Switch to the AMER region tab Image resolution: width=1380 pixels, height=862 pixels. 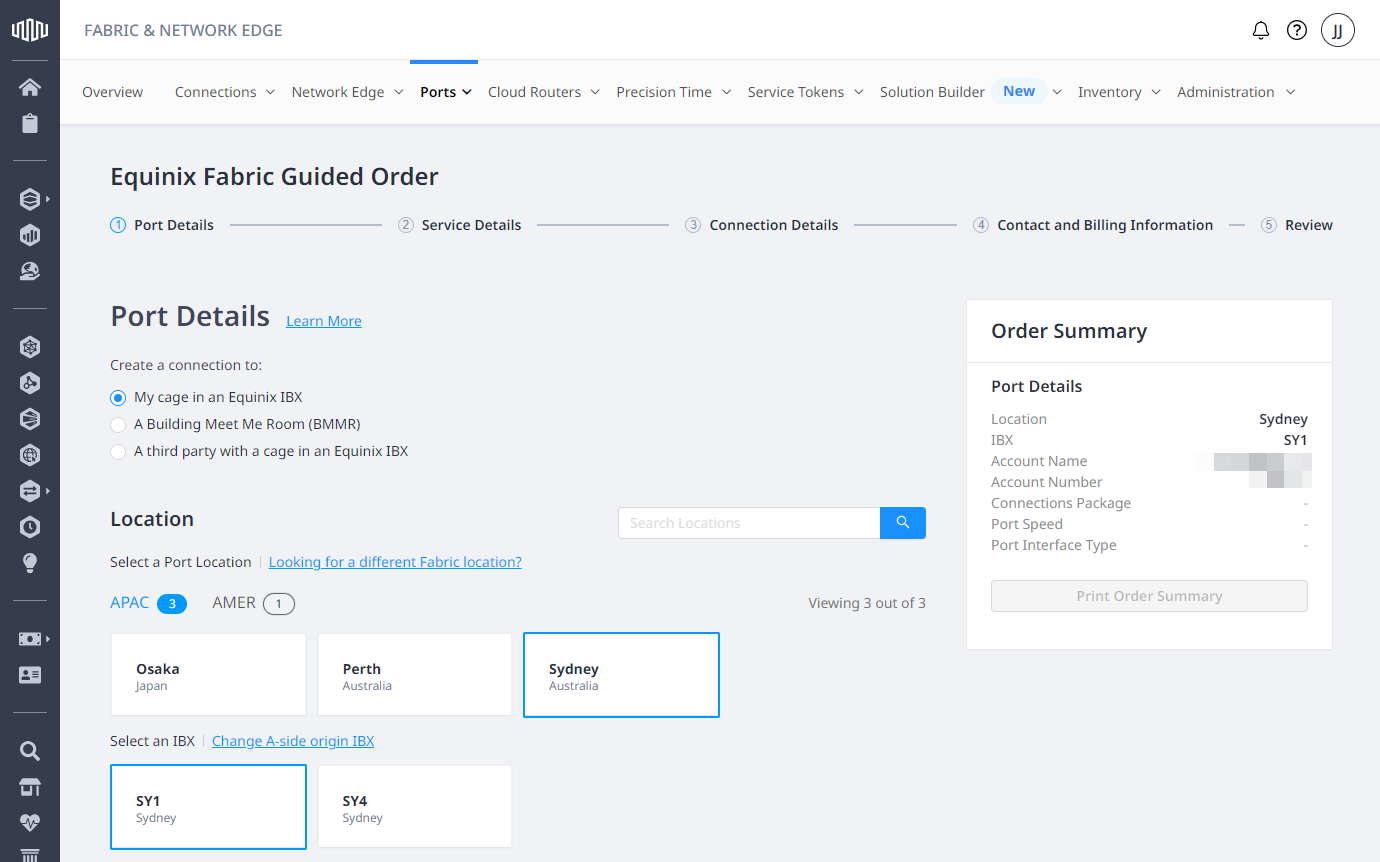(x=253, y=603)
